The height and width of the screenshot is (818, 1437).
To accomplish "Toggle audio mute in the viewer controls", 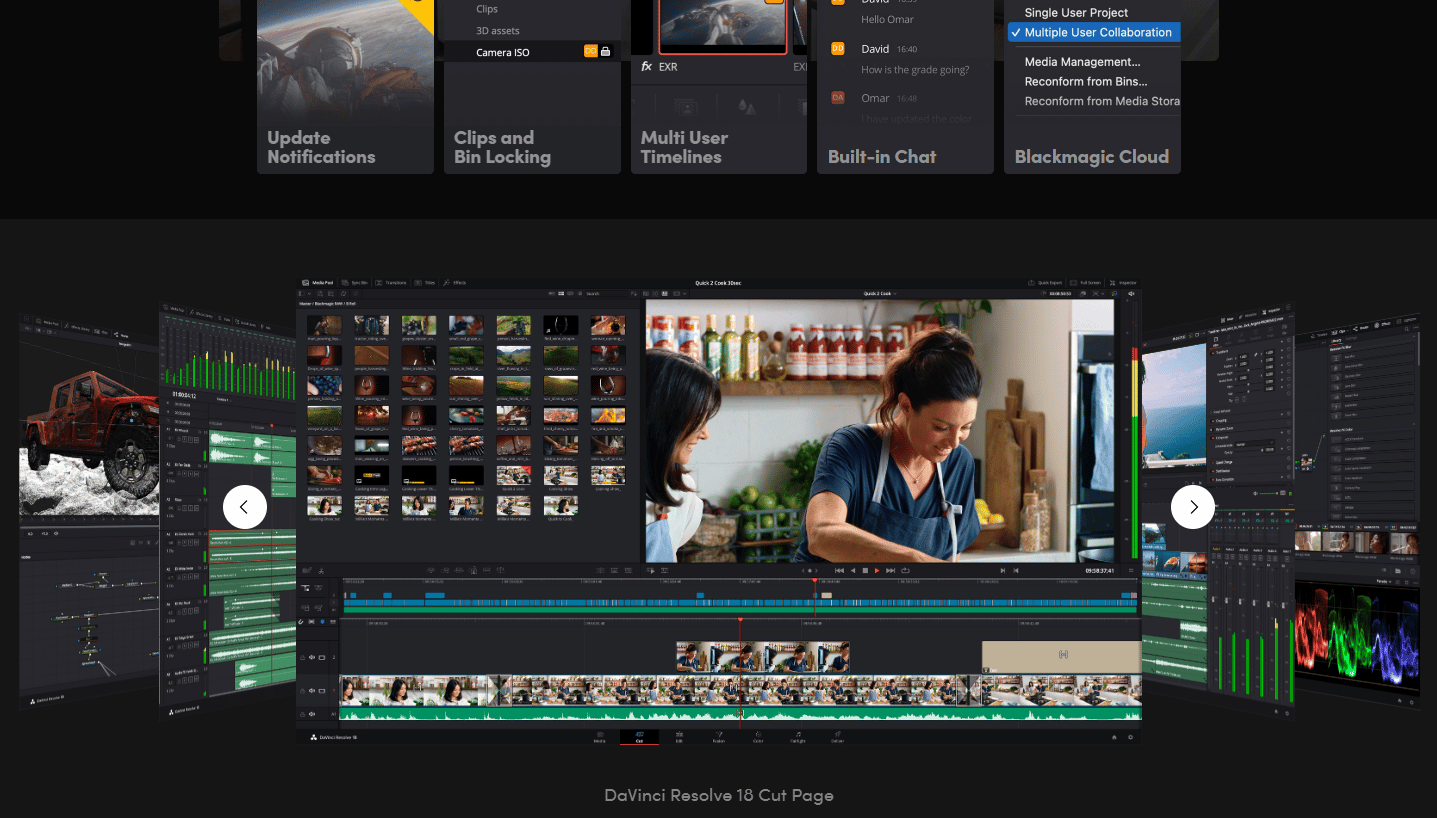I will pyautogui.click(x=1131, y=294).
